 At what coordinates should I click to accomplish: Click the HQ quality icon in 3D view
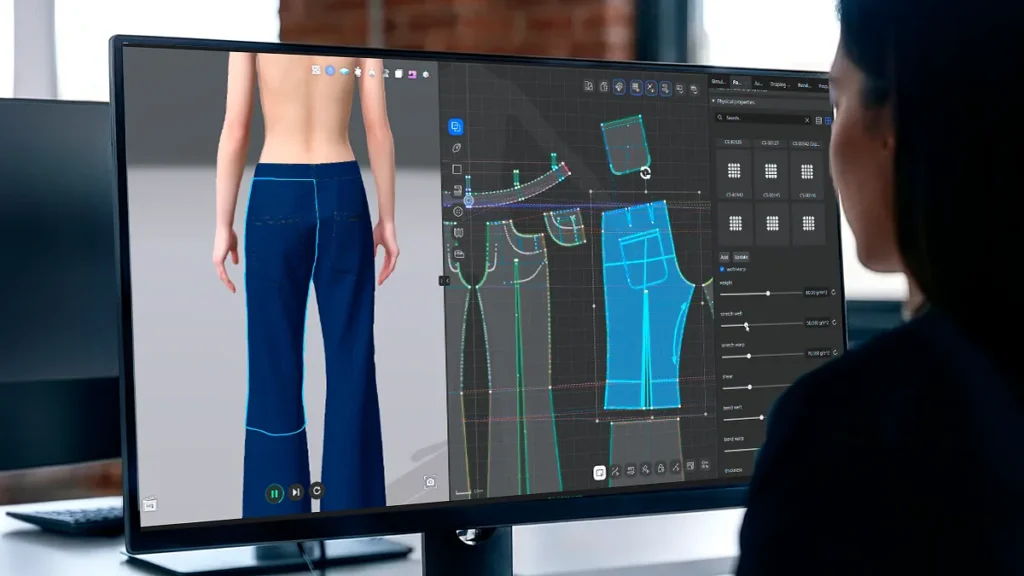click(150, 505)
